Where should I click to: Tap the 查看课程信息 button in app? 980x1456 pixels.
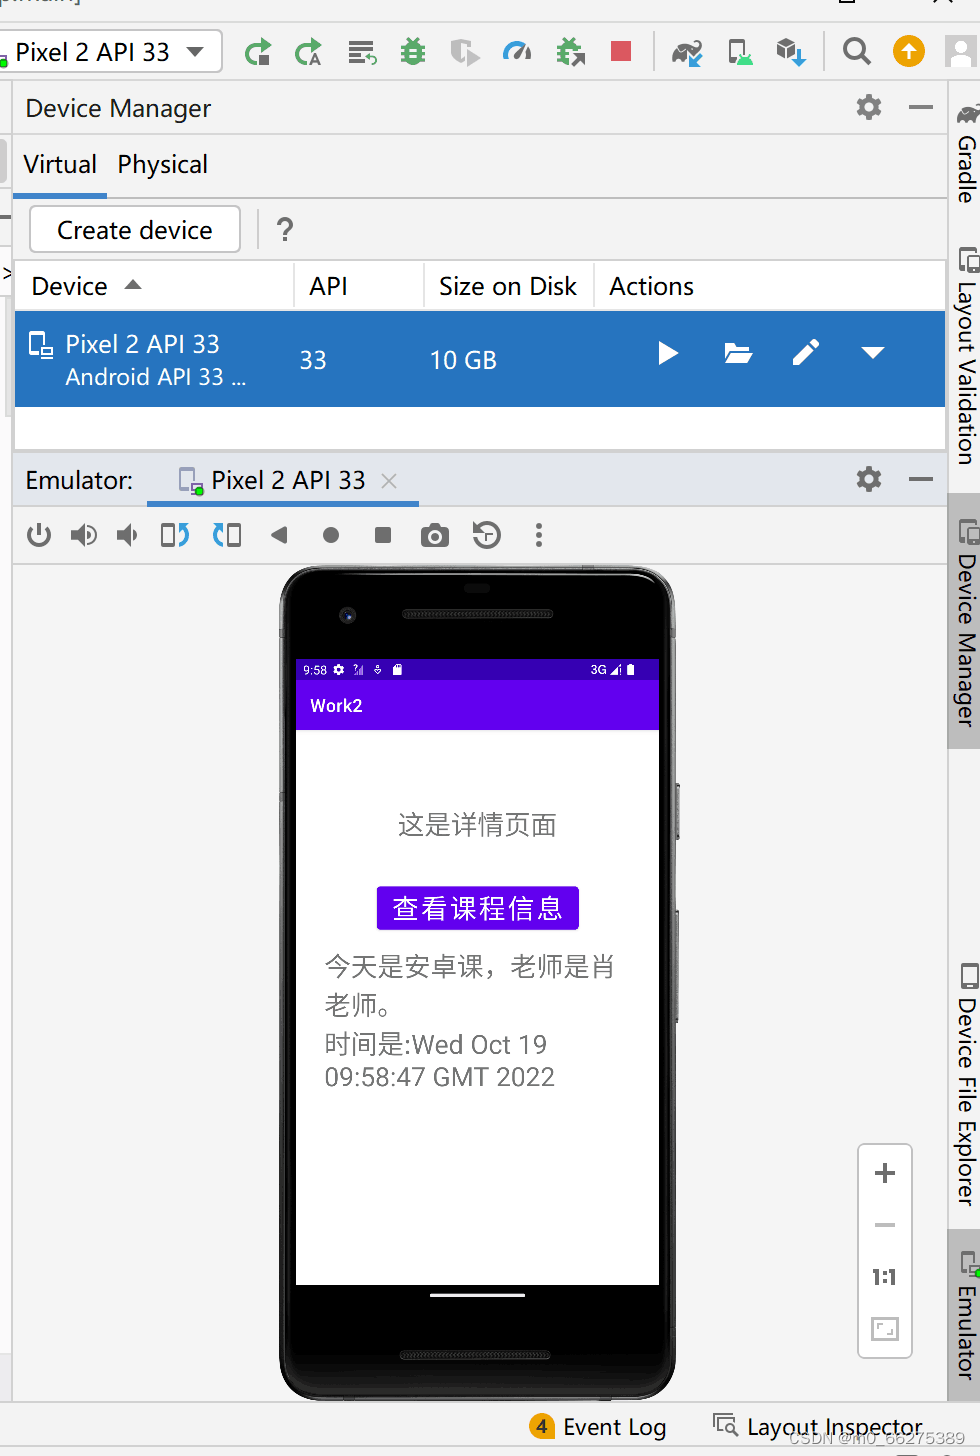click(x=477, y=907)
